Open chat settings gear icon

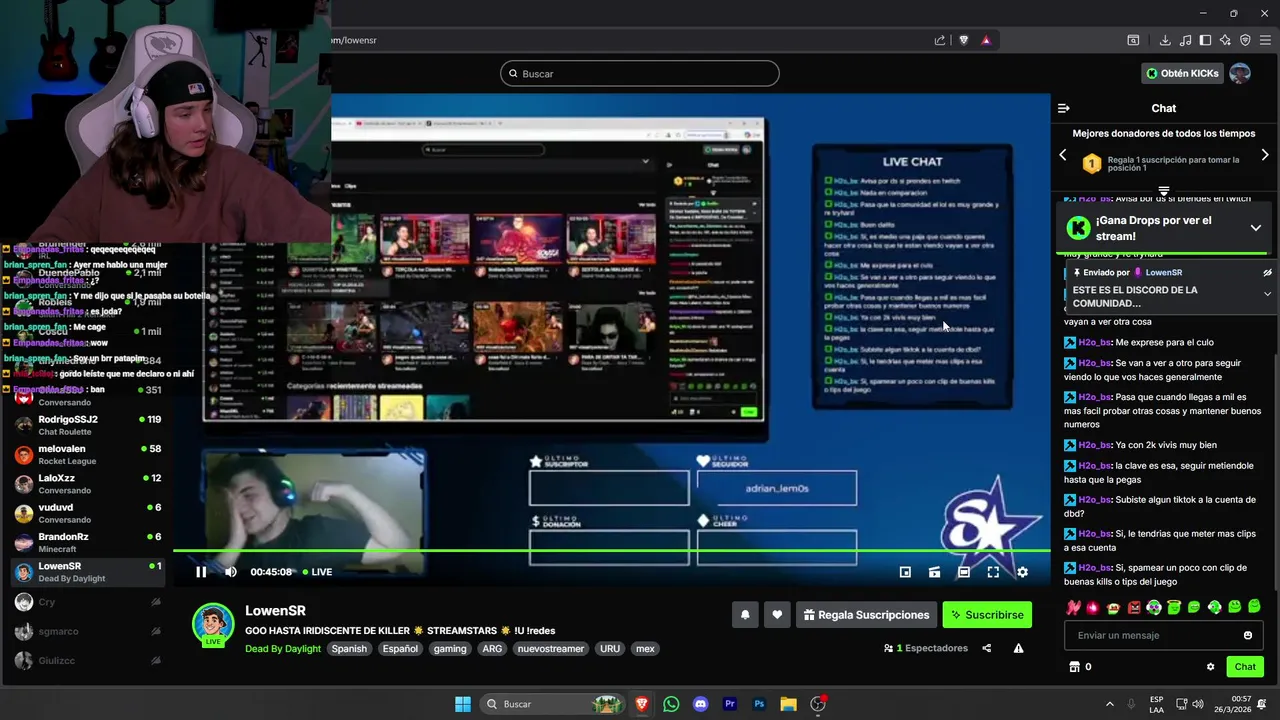tap(1211, 667)
